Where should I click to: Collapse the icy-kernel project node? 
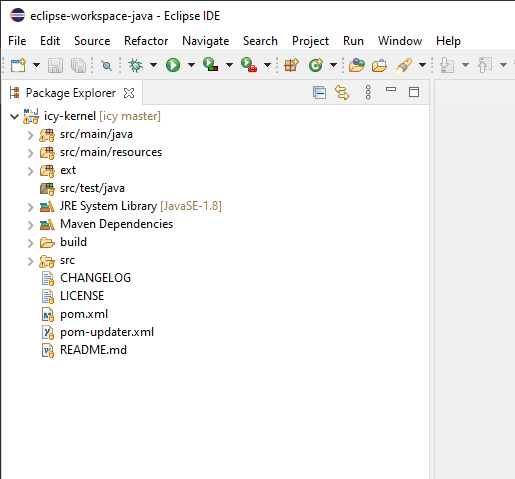click(14, 117)
